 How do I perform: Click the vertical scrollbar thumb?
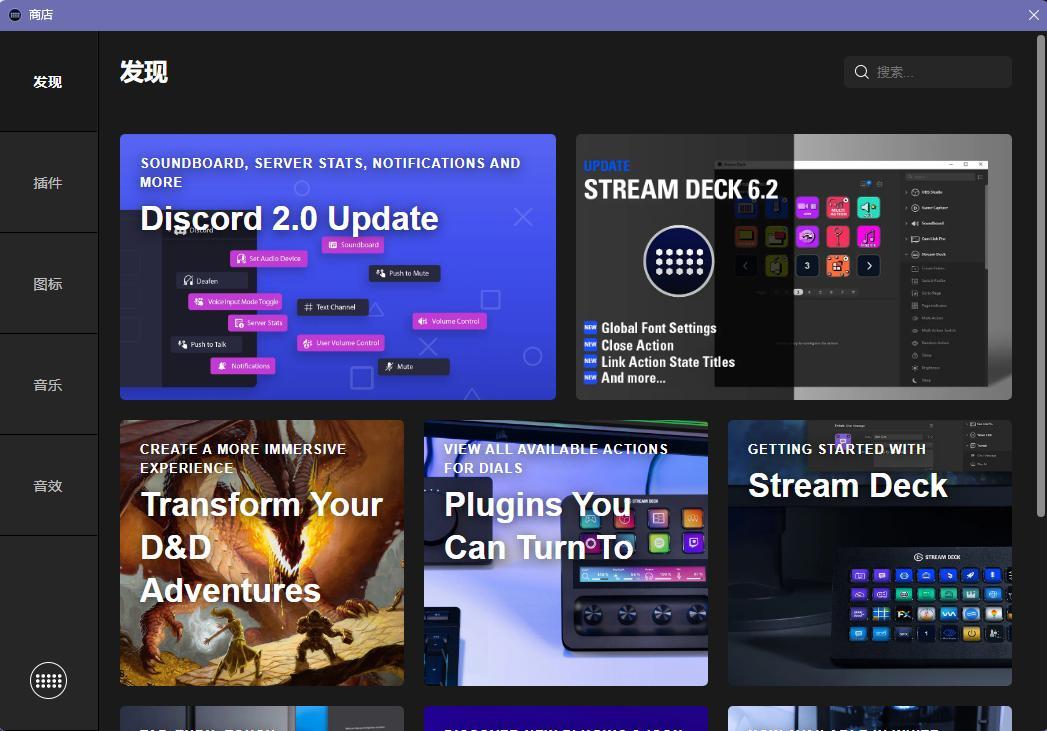[x=1040, y=276]
